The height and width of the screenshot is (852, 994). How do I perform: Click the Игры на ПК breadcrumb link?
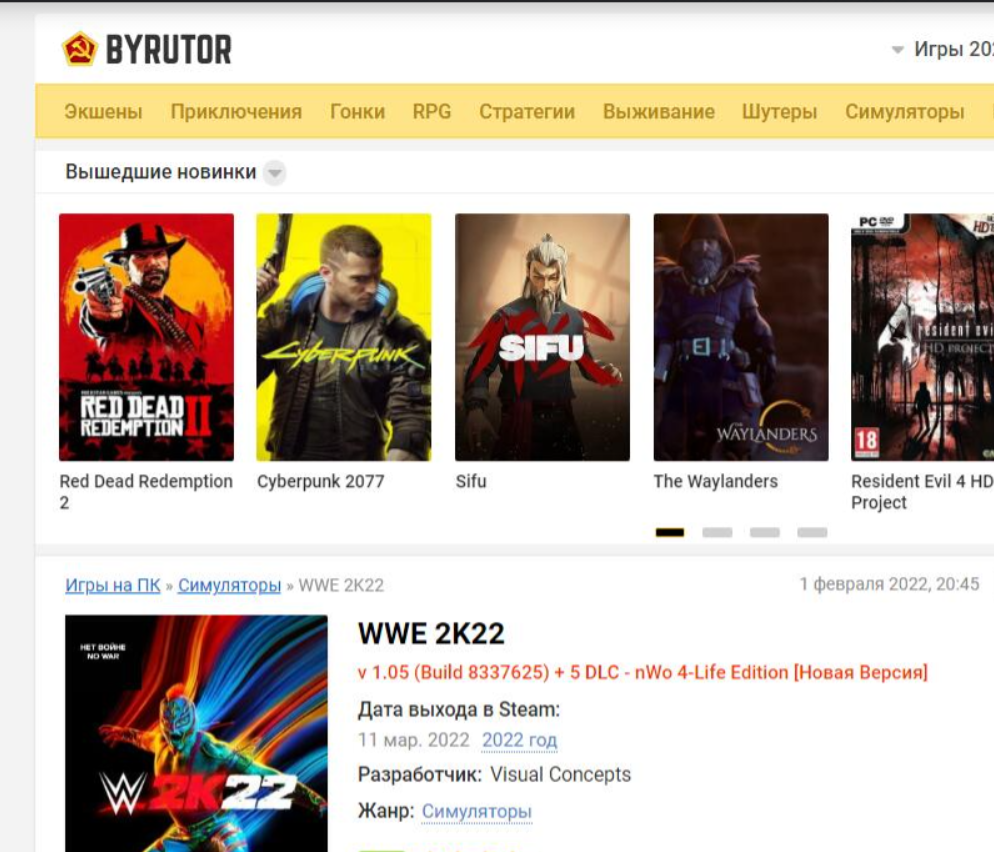coord(113,585)
